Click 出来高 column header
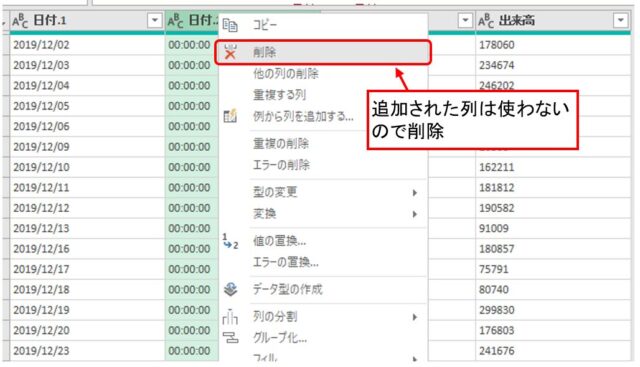This screenshot has width=640, height=367. (553, 20)
